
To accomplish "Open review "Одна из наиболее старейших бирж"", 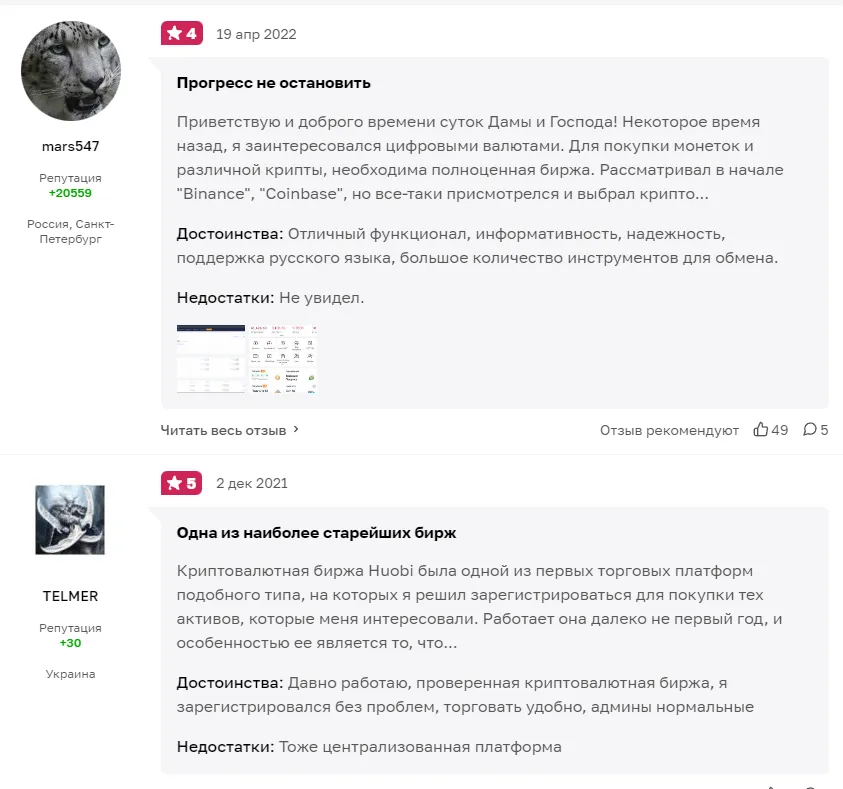I will [317, 533].
